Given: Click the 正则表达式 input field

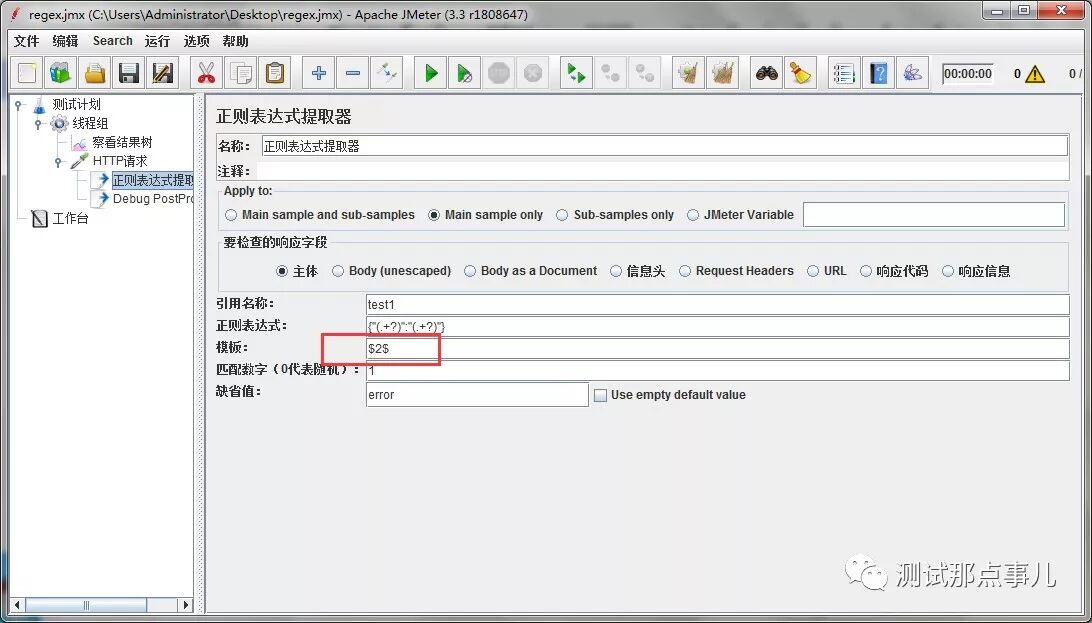Looking at the screenshot, I should [x=717, y=326].
